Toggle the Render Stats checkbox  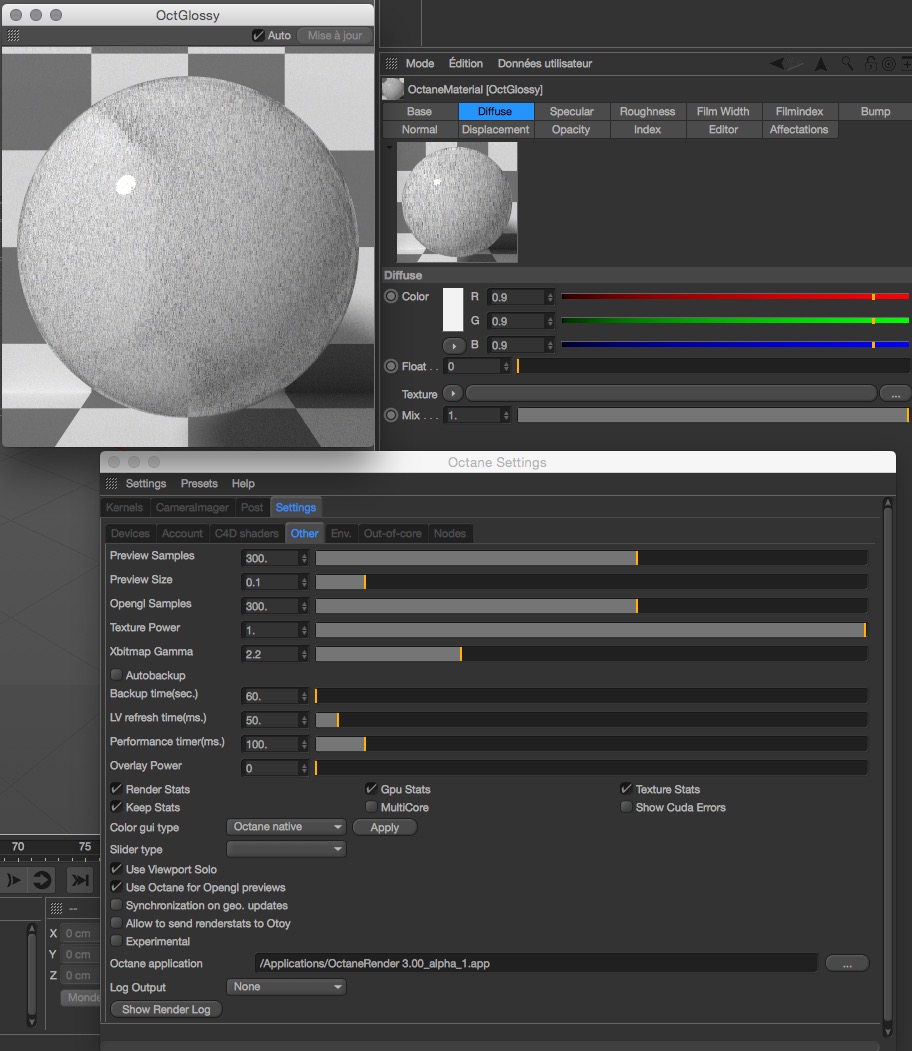tap(117, 789)
